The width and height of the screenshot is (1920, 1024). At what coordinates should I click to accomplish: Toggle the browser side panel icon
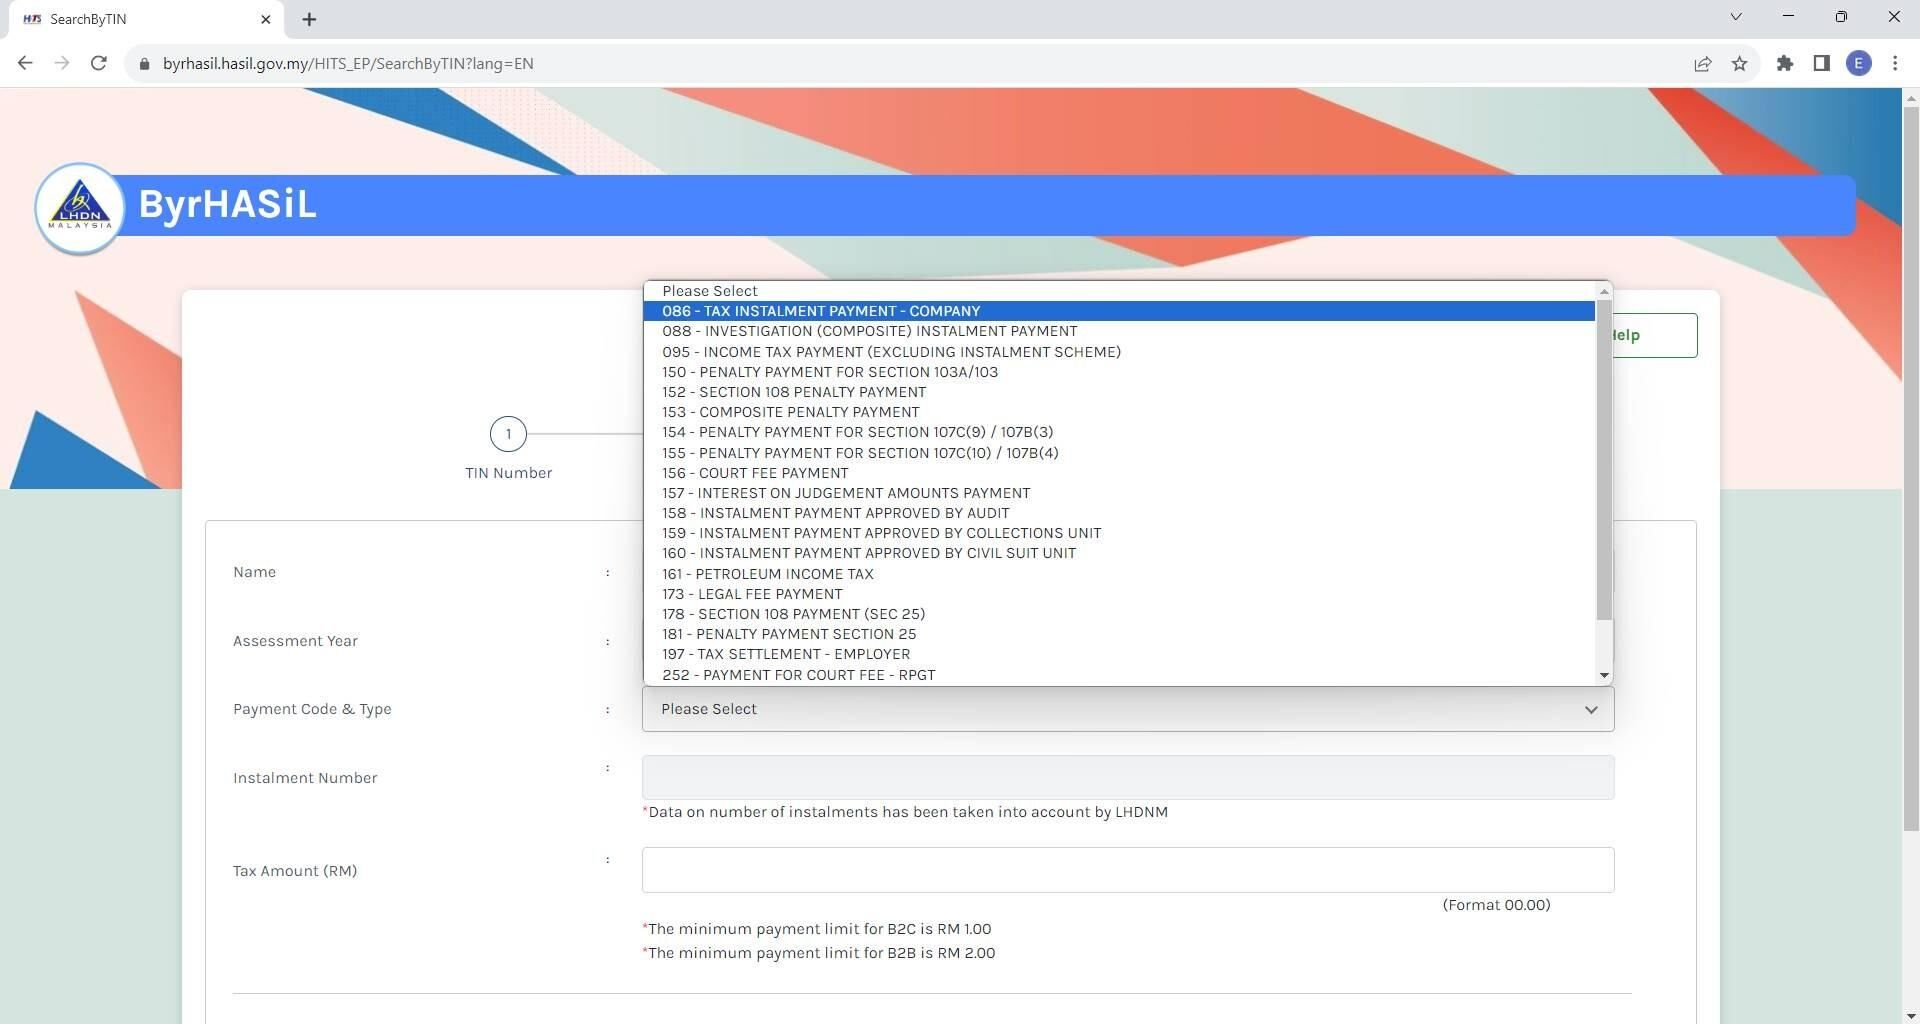pyautogui.click(x=1822, y=64)
